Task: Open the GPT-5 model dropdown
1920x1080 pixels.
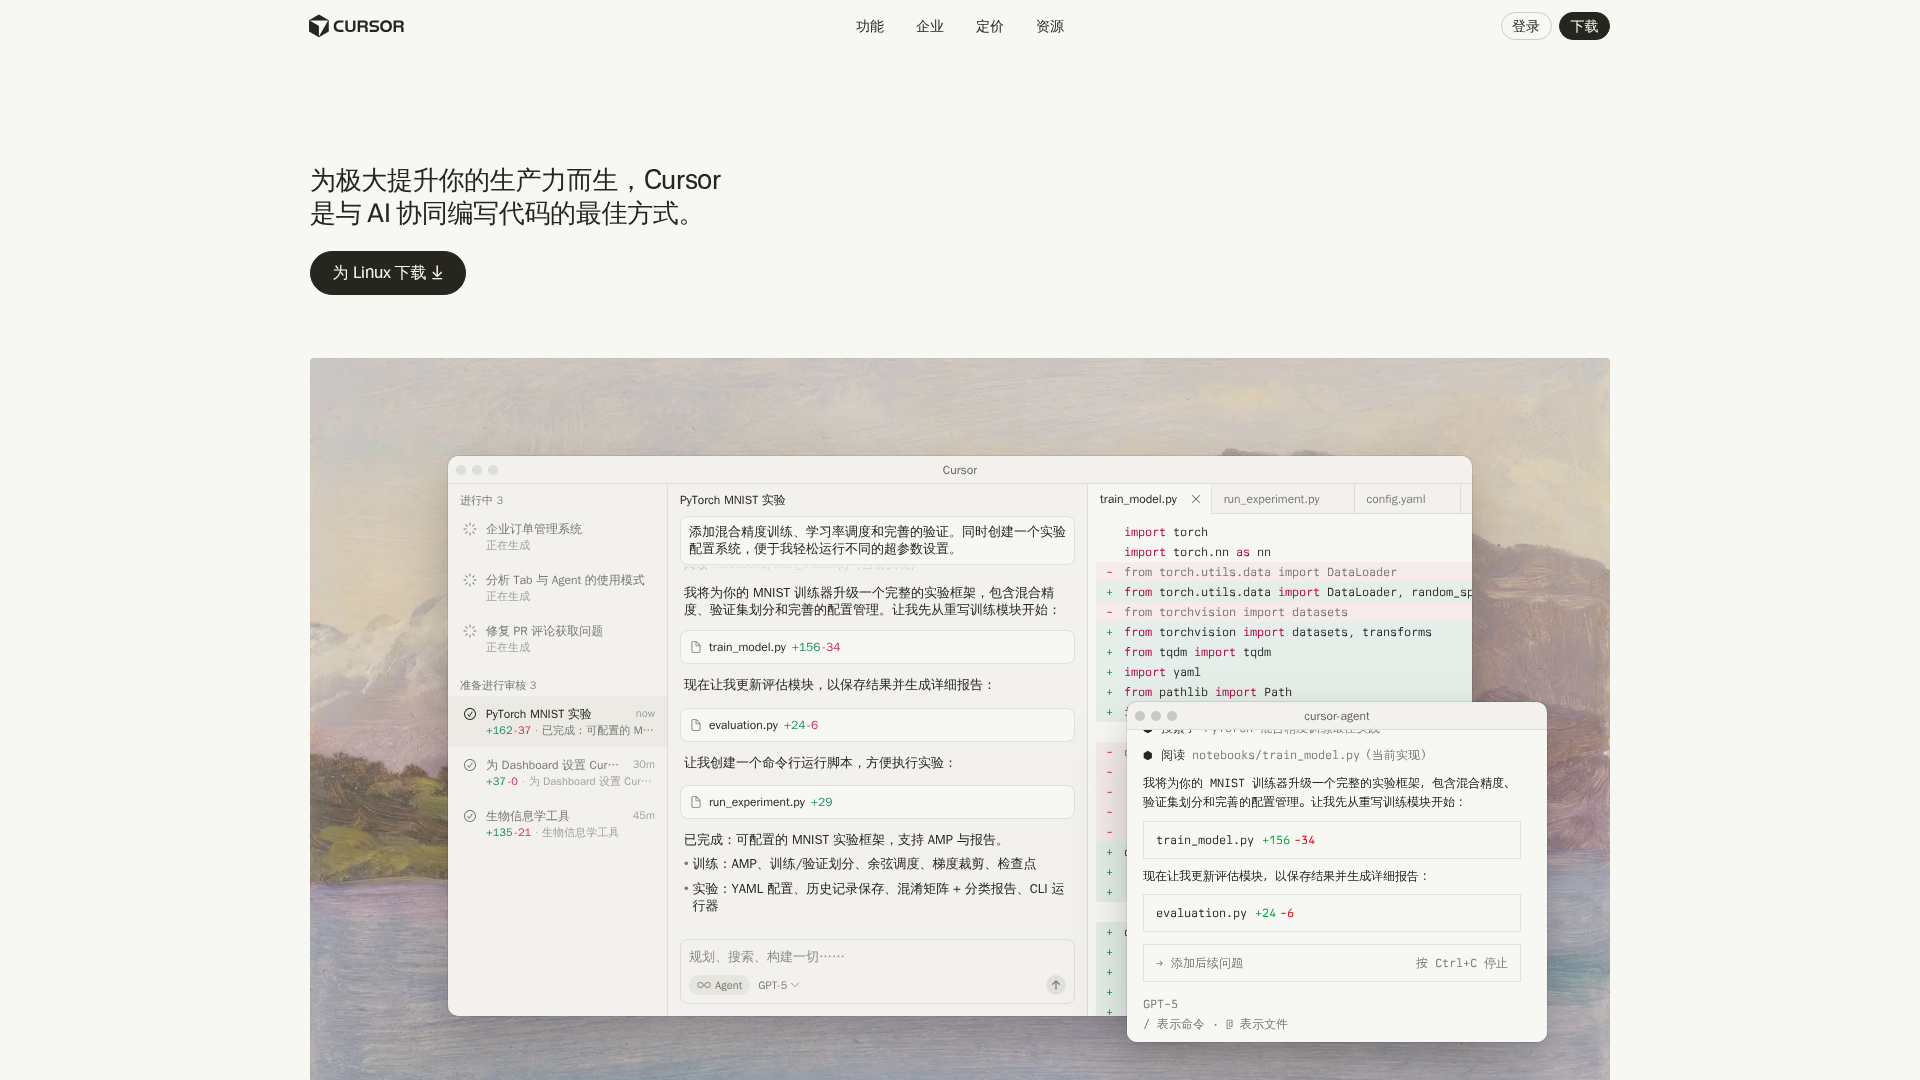Action: click(x=777, y=985)
